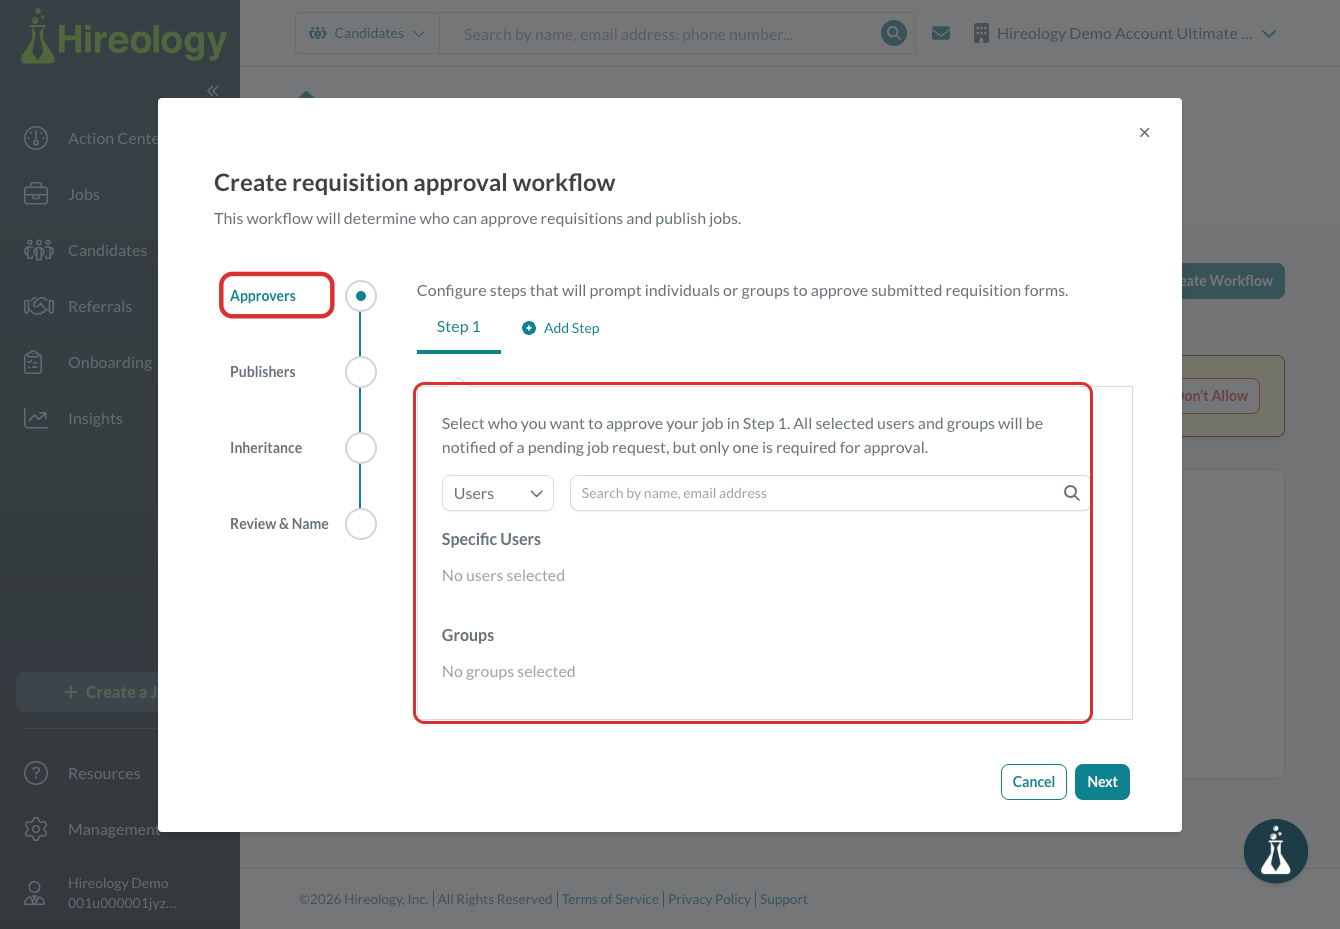The height and width of the screenshot is (929, 1340).
Task: Open Referrals handshake icon in sidebar
Action: coord(38,306)
